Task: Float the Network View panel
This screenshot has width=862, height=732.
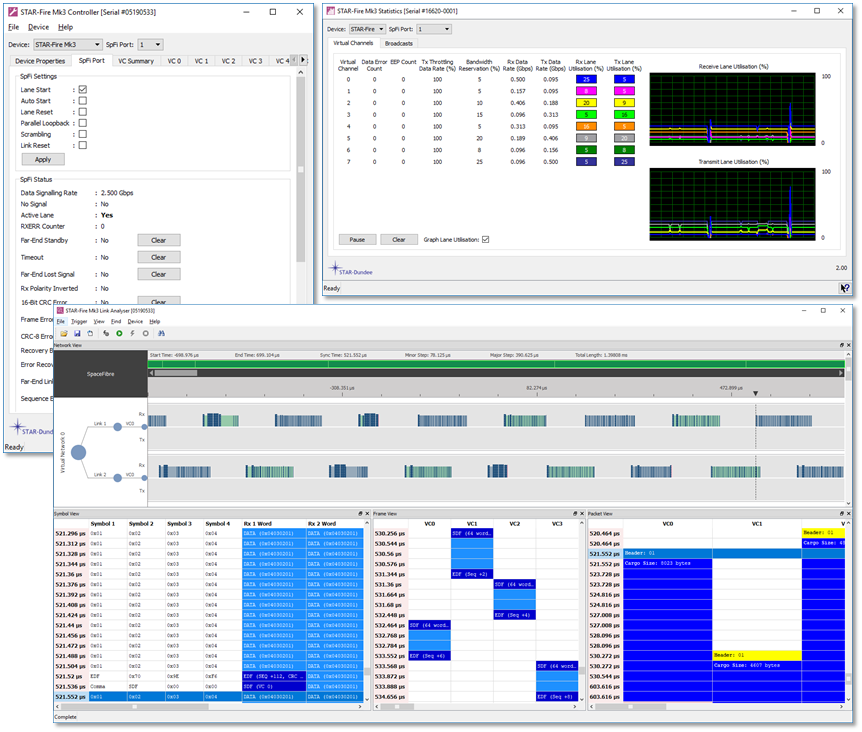Action: click(842, 345)
